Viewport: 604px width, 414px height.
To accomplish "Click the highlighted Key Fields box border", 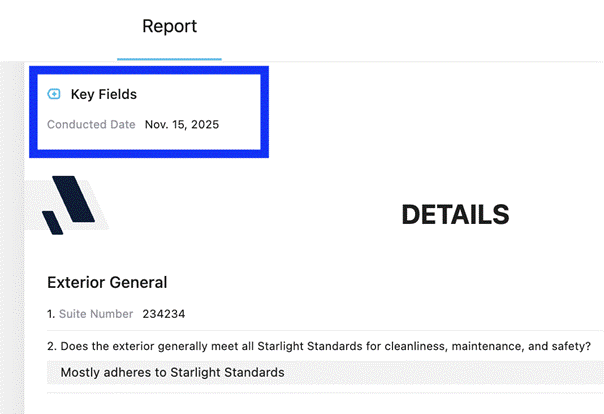I will (x=149, y=70).
